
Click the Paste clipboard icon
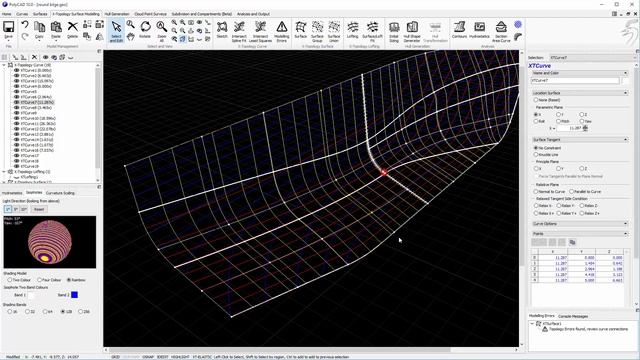point(56,27)
